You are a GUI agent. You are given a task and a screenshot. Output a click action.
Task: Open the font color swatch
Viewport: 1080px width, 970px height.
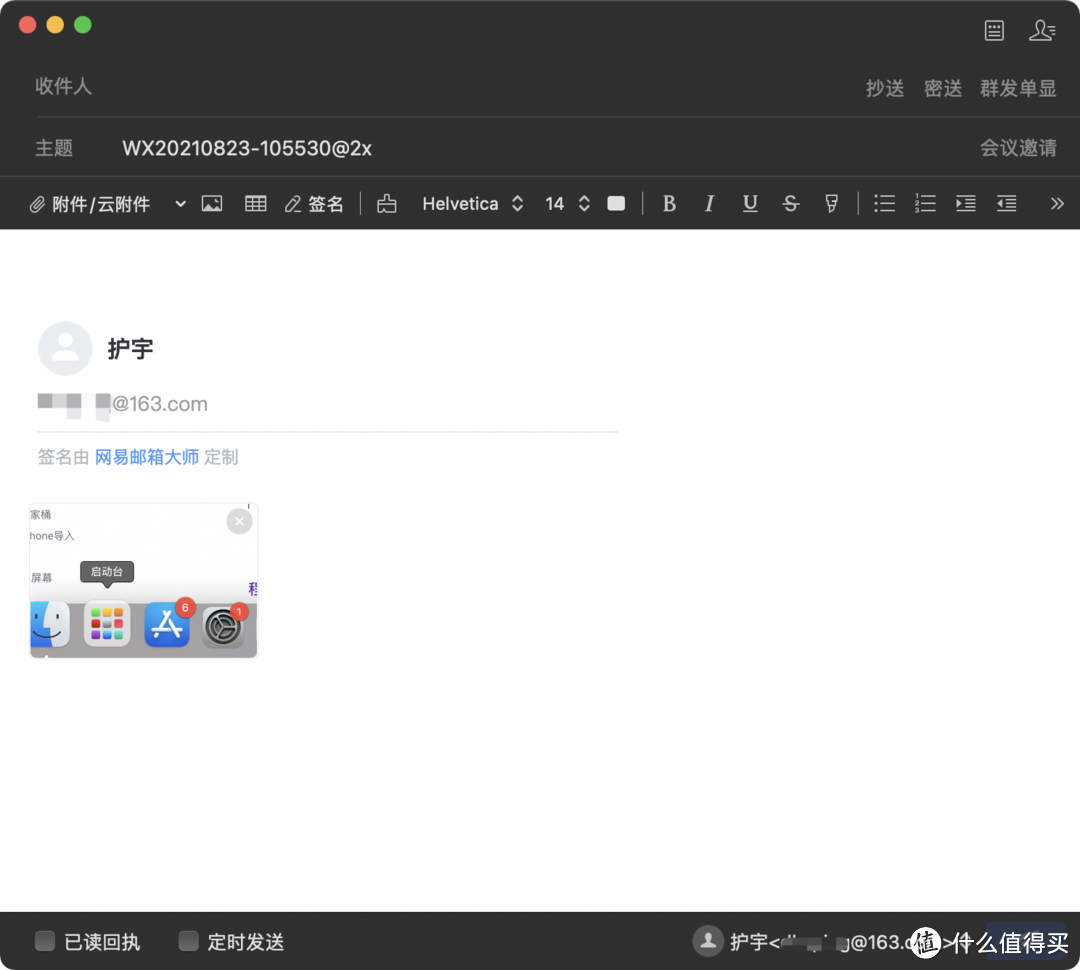(x=616, y=203)
